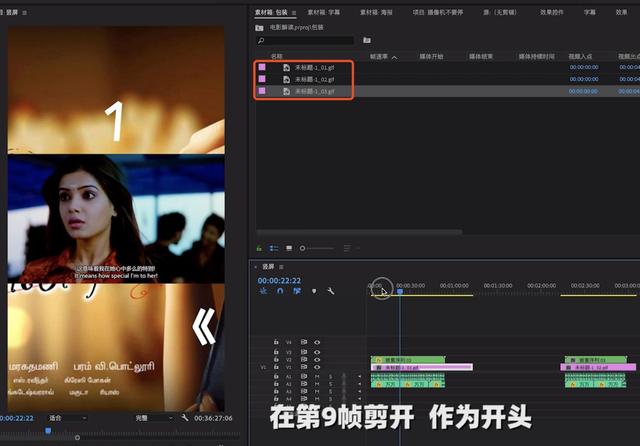Switch project panel to list view
The image size is (640, 446).
[x=274, y=248]
